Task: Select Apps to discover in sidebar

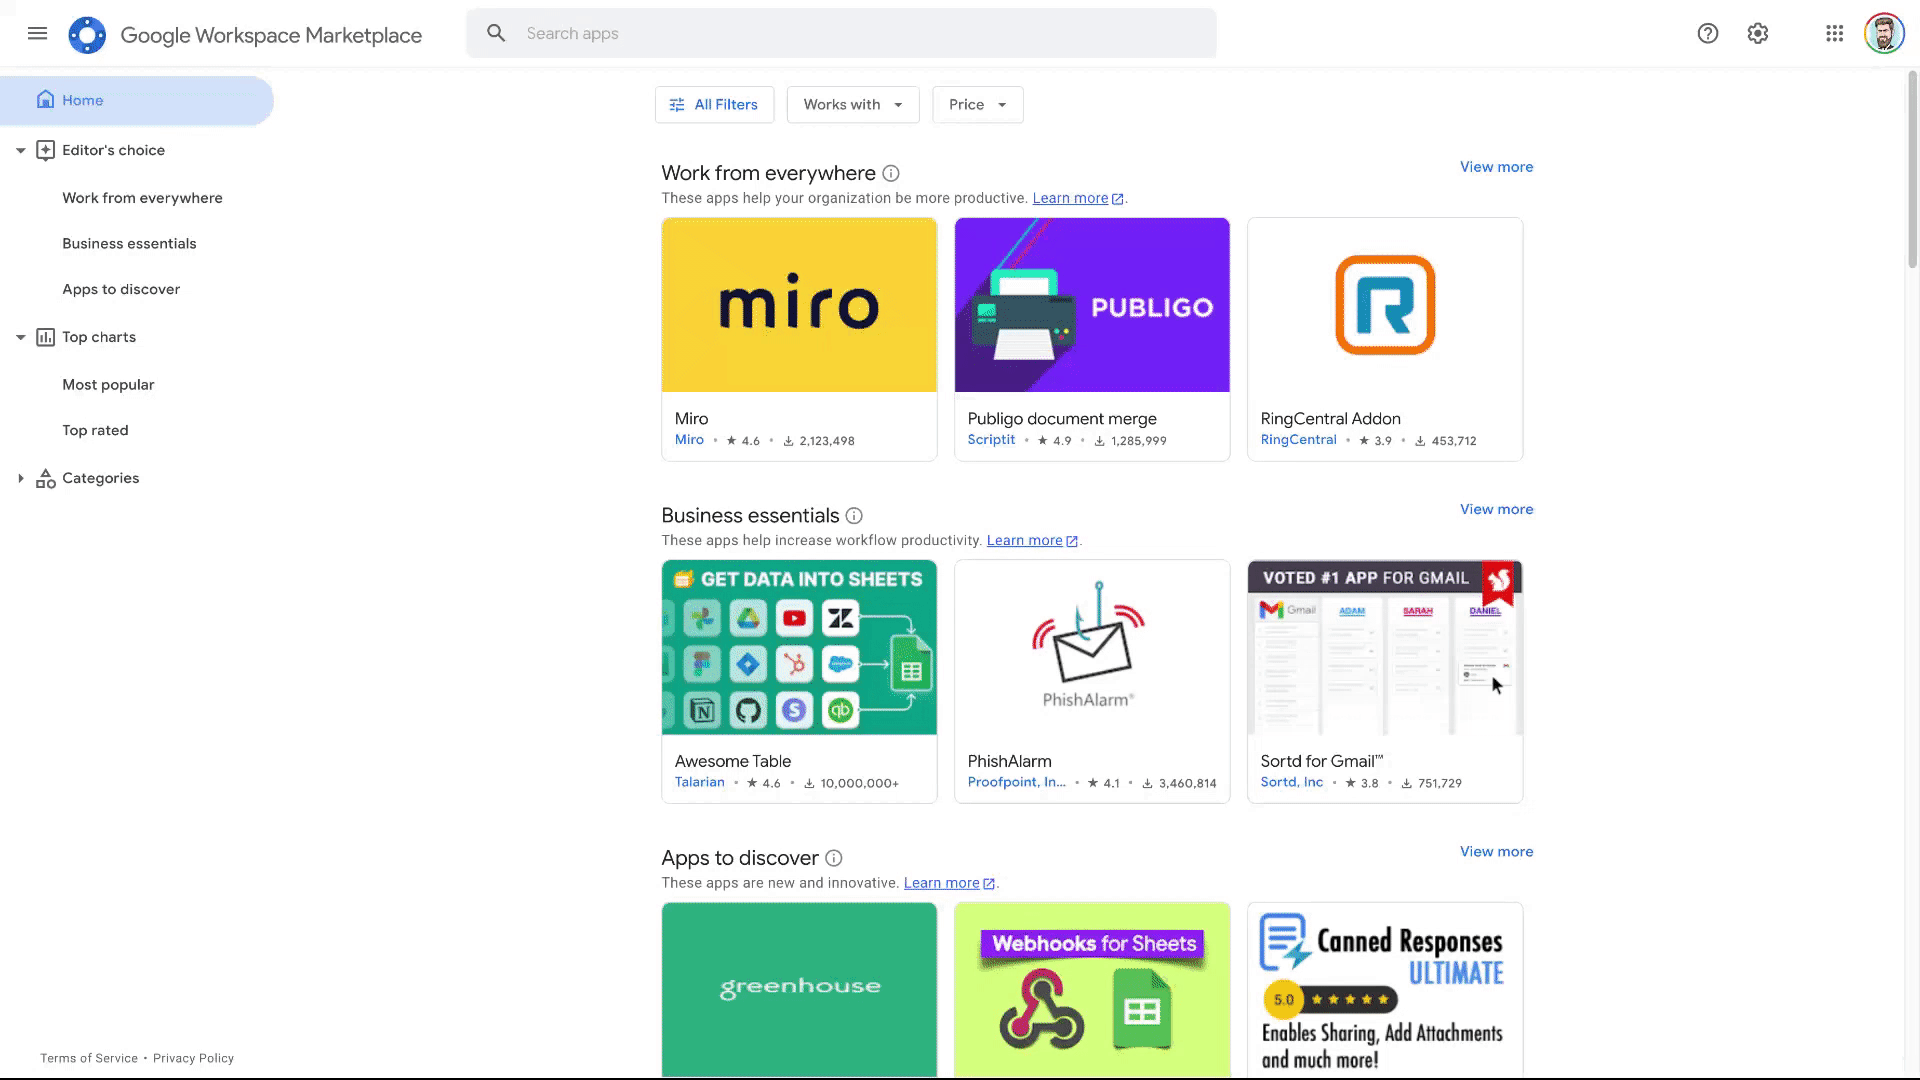Action: click(121, 290)
